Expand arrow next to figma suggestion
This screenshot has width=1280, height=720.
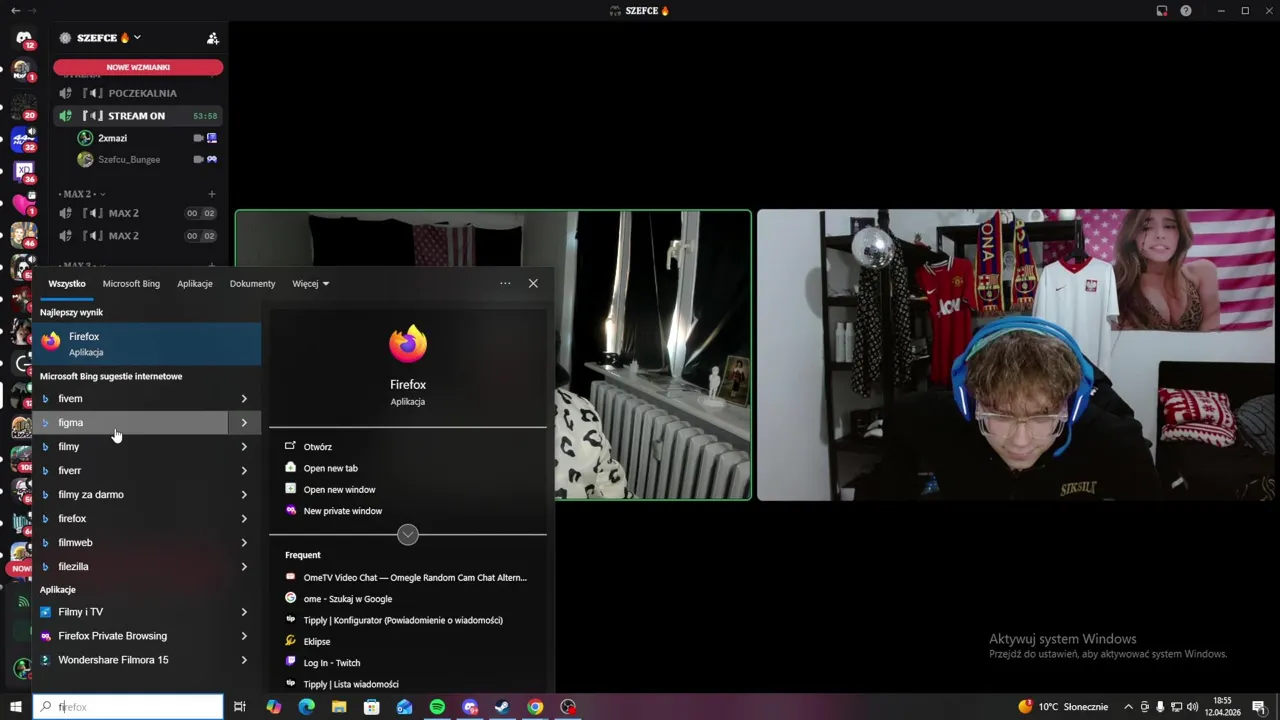[x=244, y=423]
